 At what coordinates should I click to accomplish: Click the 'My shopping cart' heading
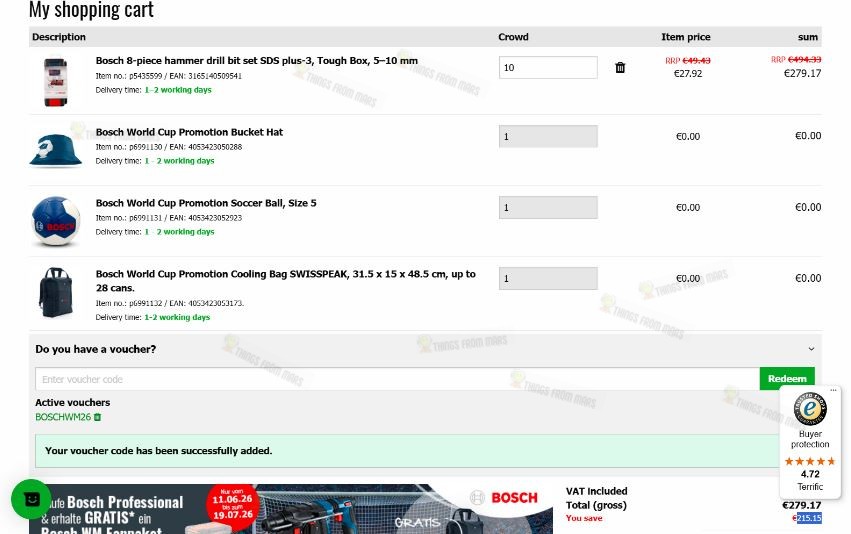pos(91,9)
